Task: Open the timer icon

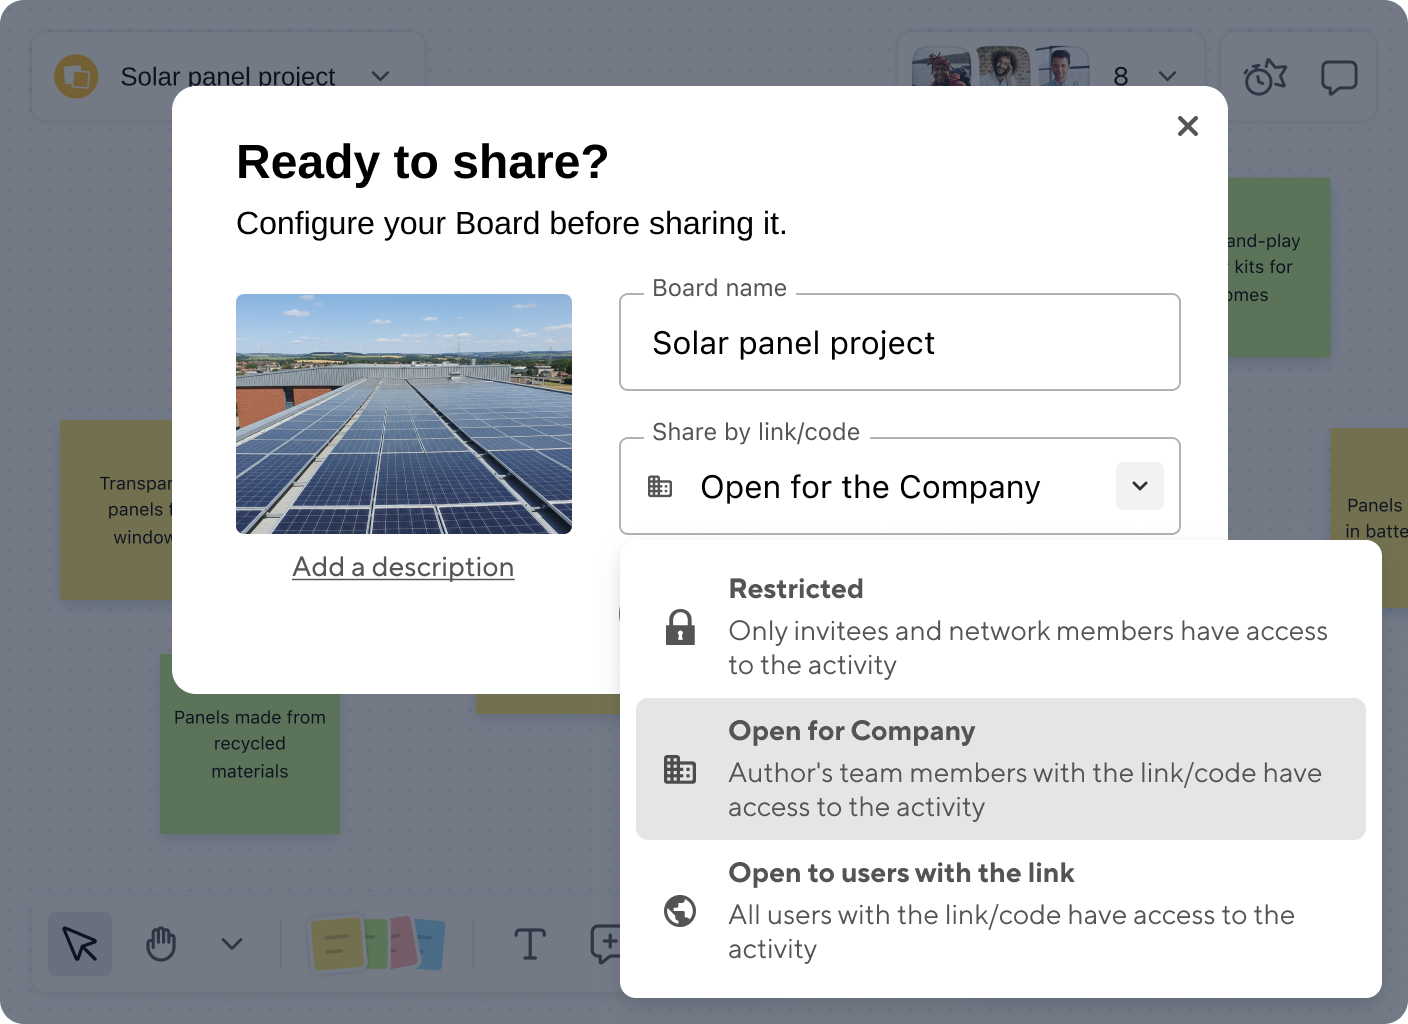Action: 1264,77
